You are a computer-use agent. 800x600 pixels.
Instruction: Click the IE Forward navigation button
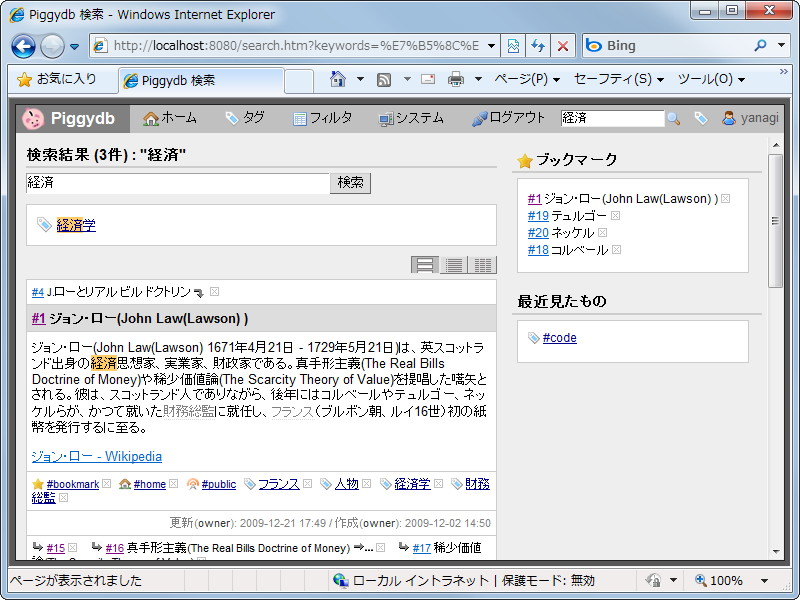[x=52, y=46]
